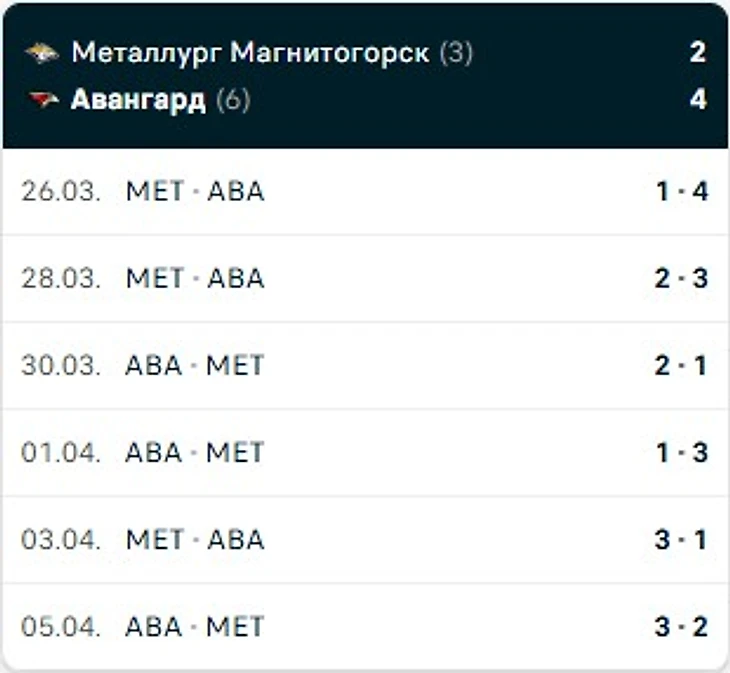The image size is (730, 673).
Task: Open the 30.03. ABA - MET match
Action: (x=365, y=365)
